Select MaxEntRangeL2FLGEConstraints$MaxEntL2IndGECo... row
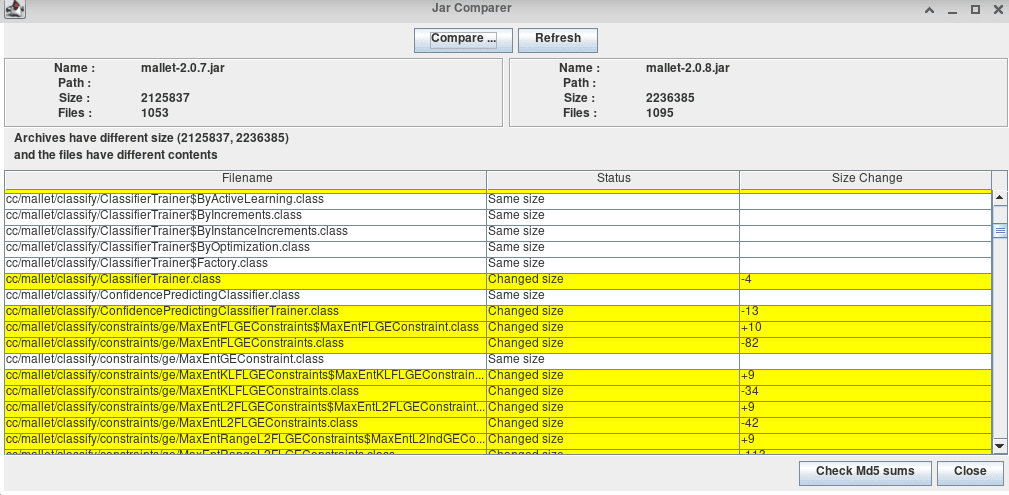The width and height of the screenshot is (1009, 495). pos(498,440)
